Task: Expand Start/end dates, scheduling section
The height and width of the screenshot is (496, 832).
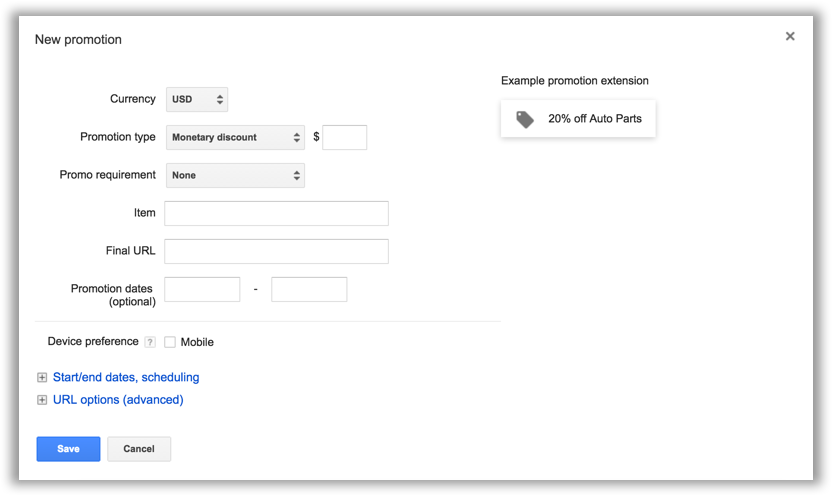Action: pos(126,377)
